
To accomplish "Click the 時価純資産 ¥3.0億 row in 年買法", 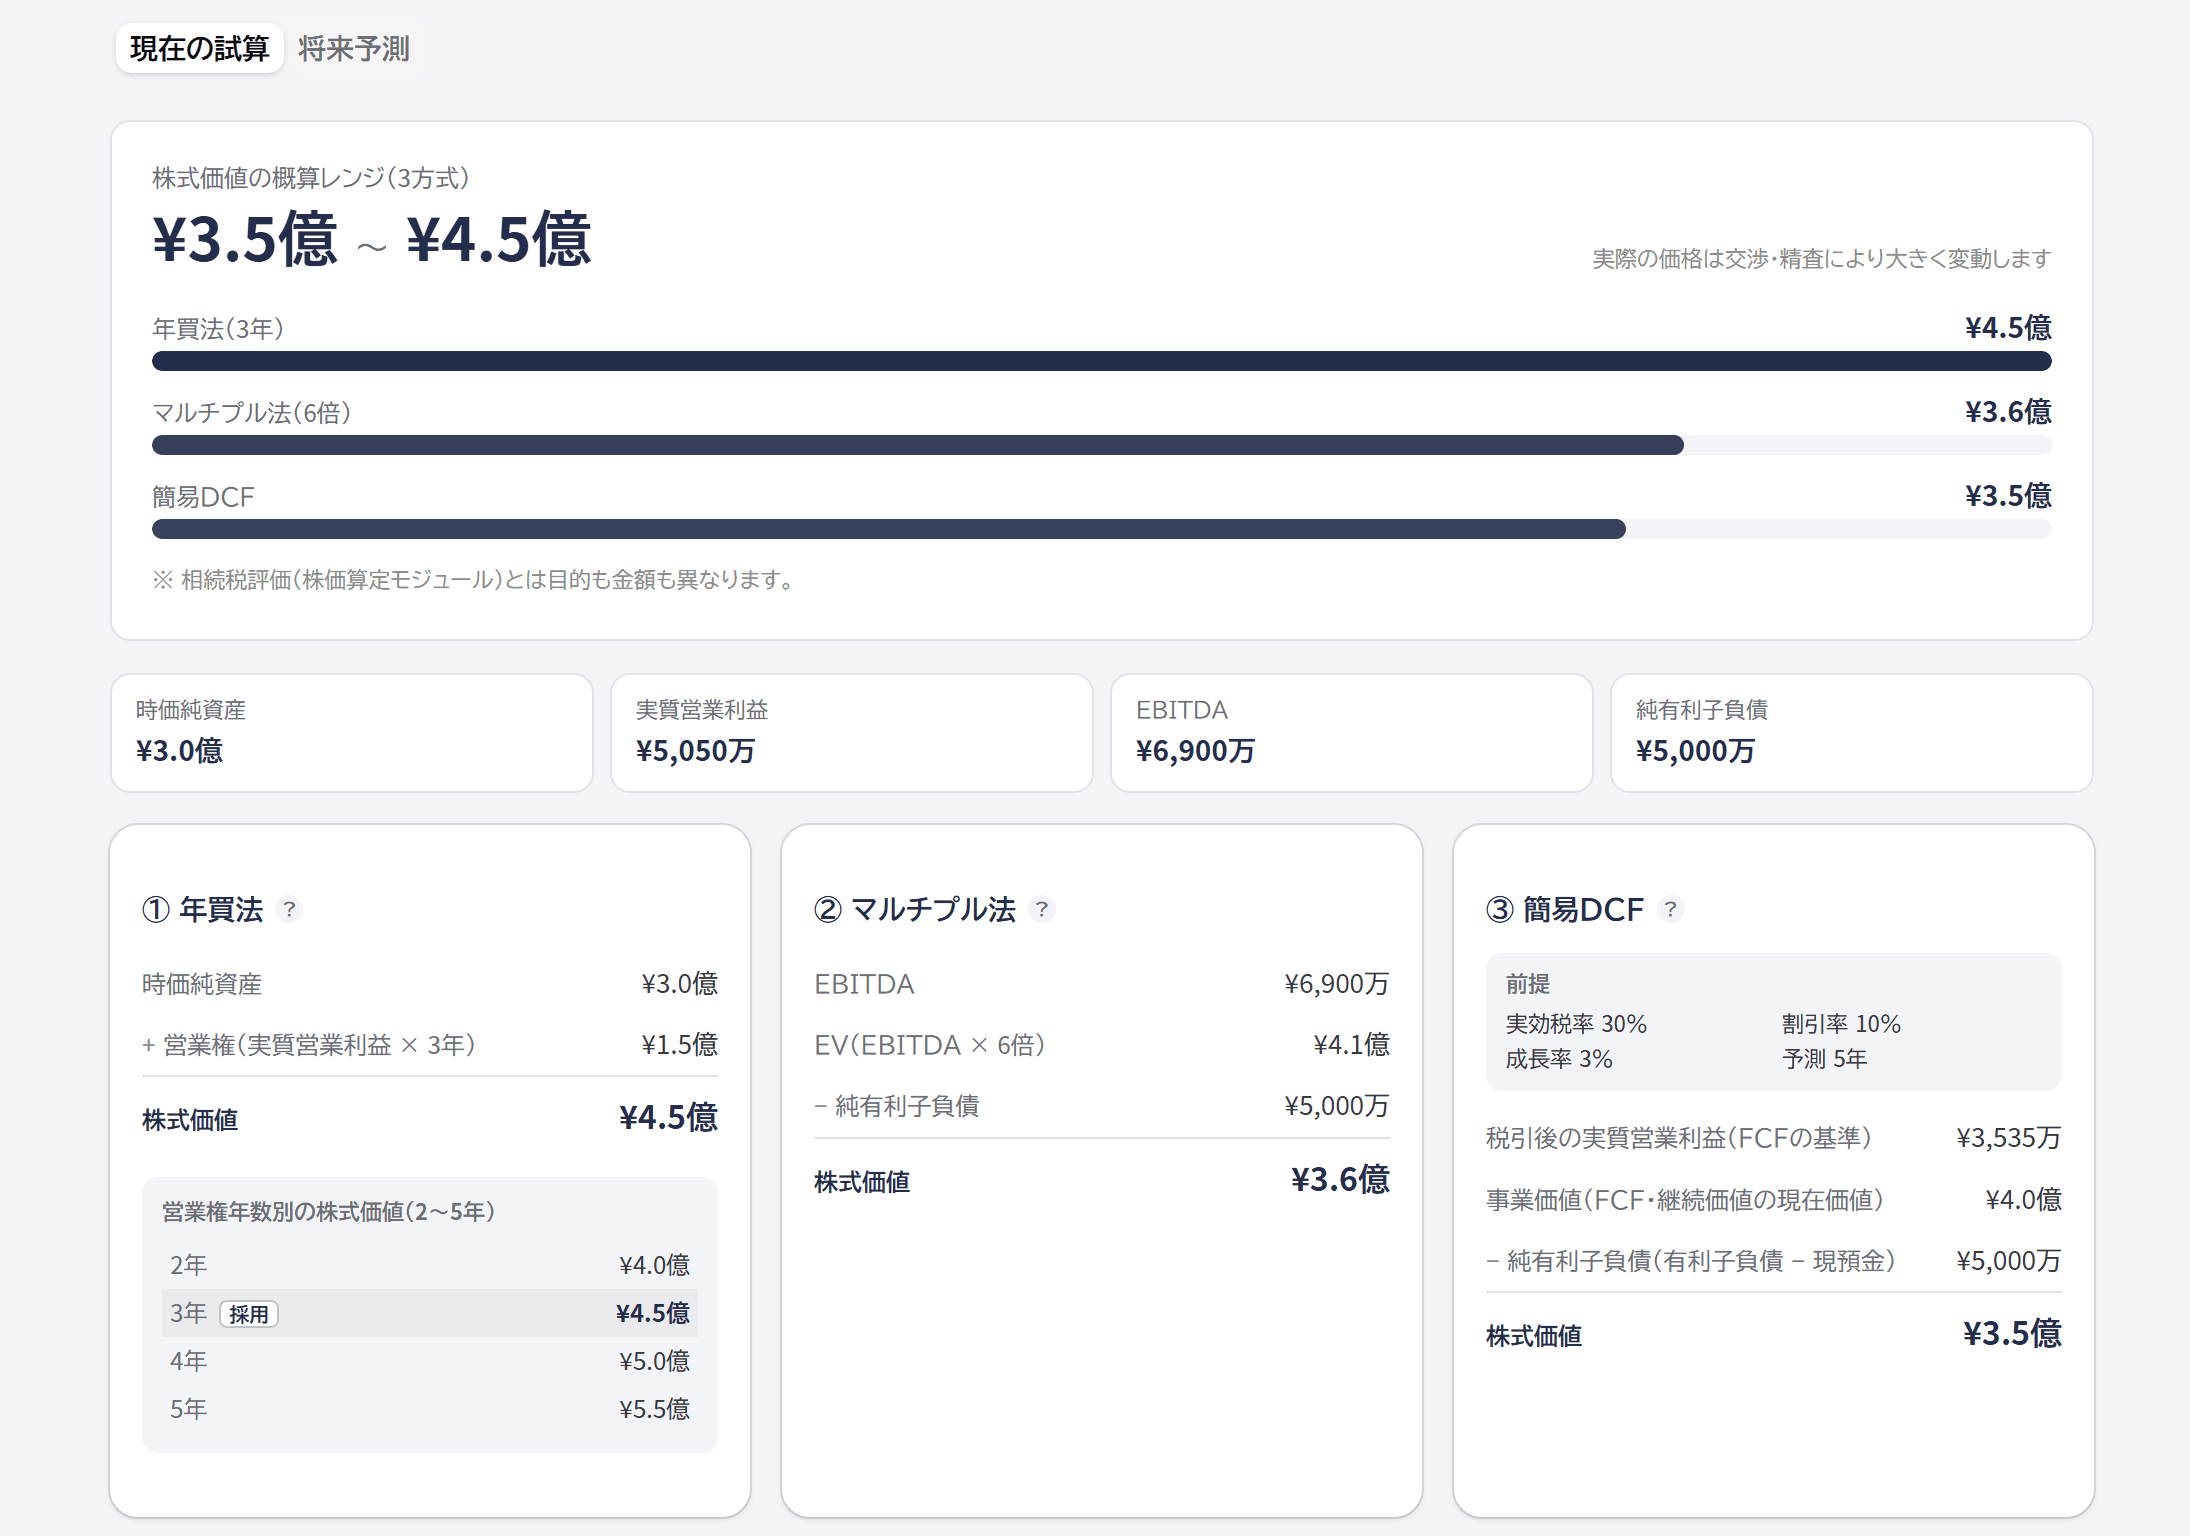I will point(430,984).
